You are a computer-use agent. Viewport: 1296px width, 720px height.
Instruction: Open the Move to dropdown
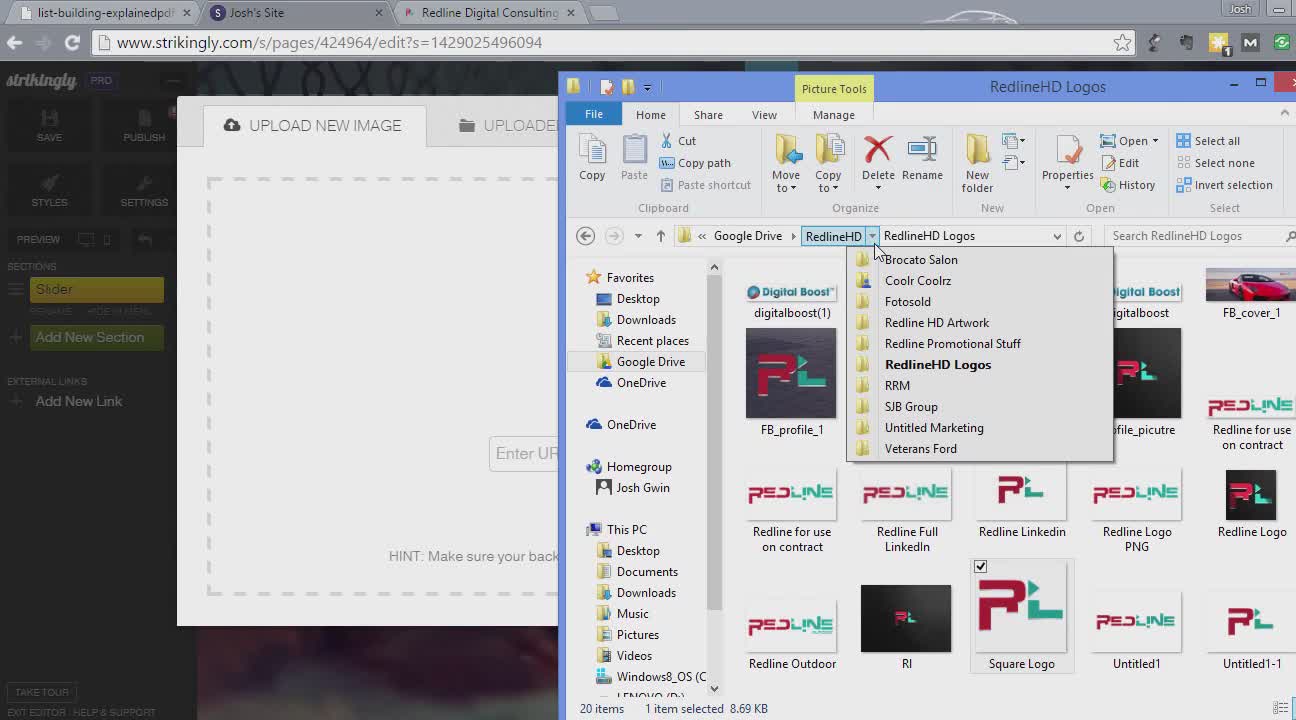coord(786,182)
